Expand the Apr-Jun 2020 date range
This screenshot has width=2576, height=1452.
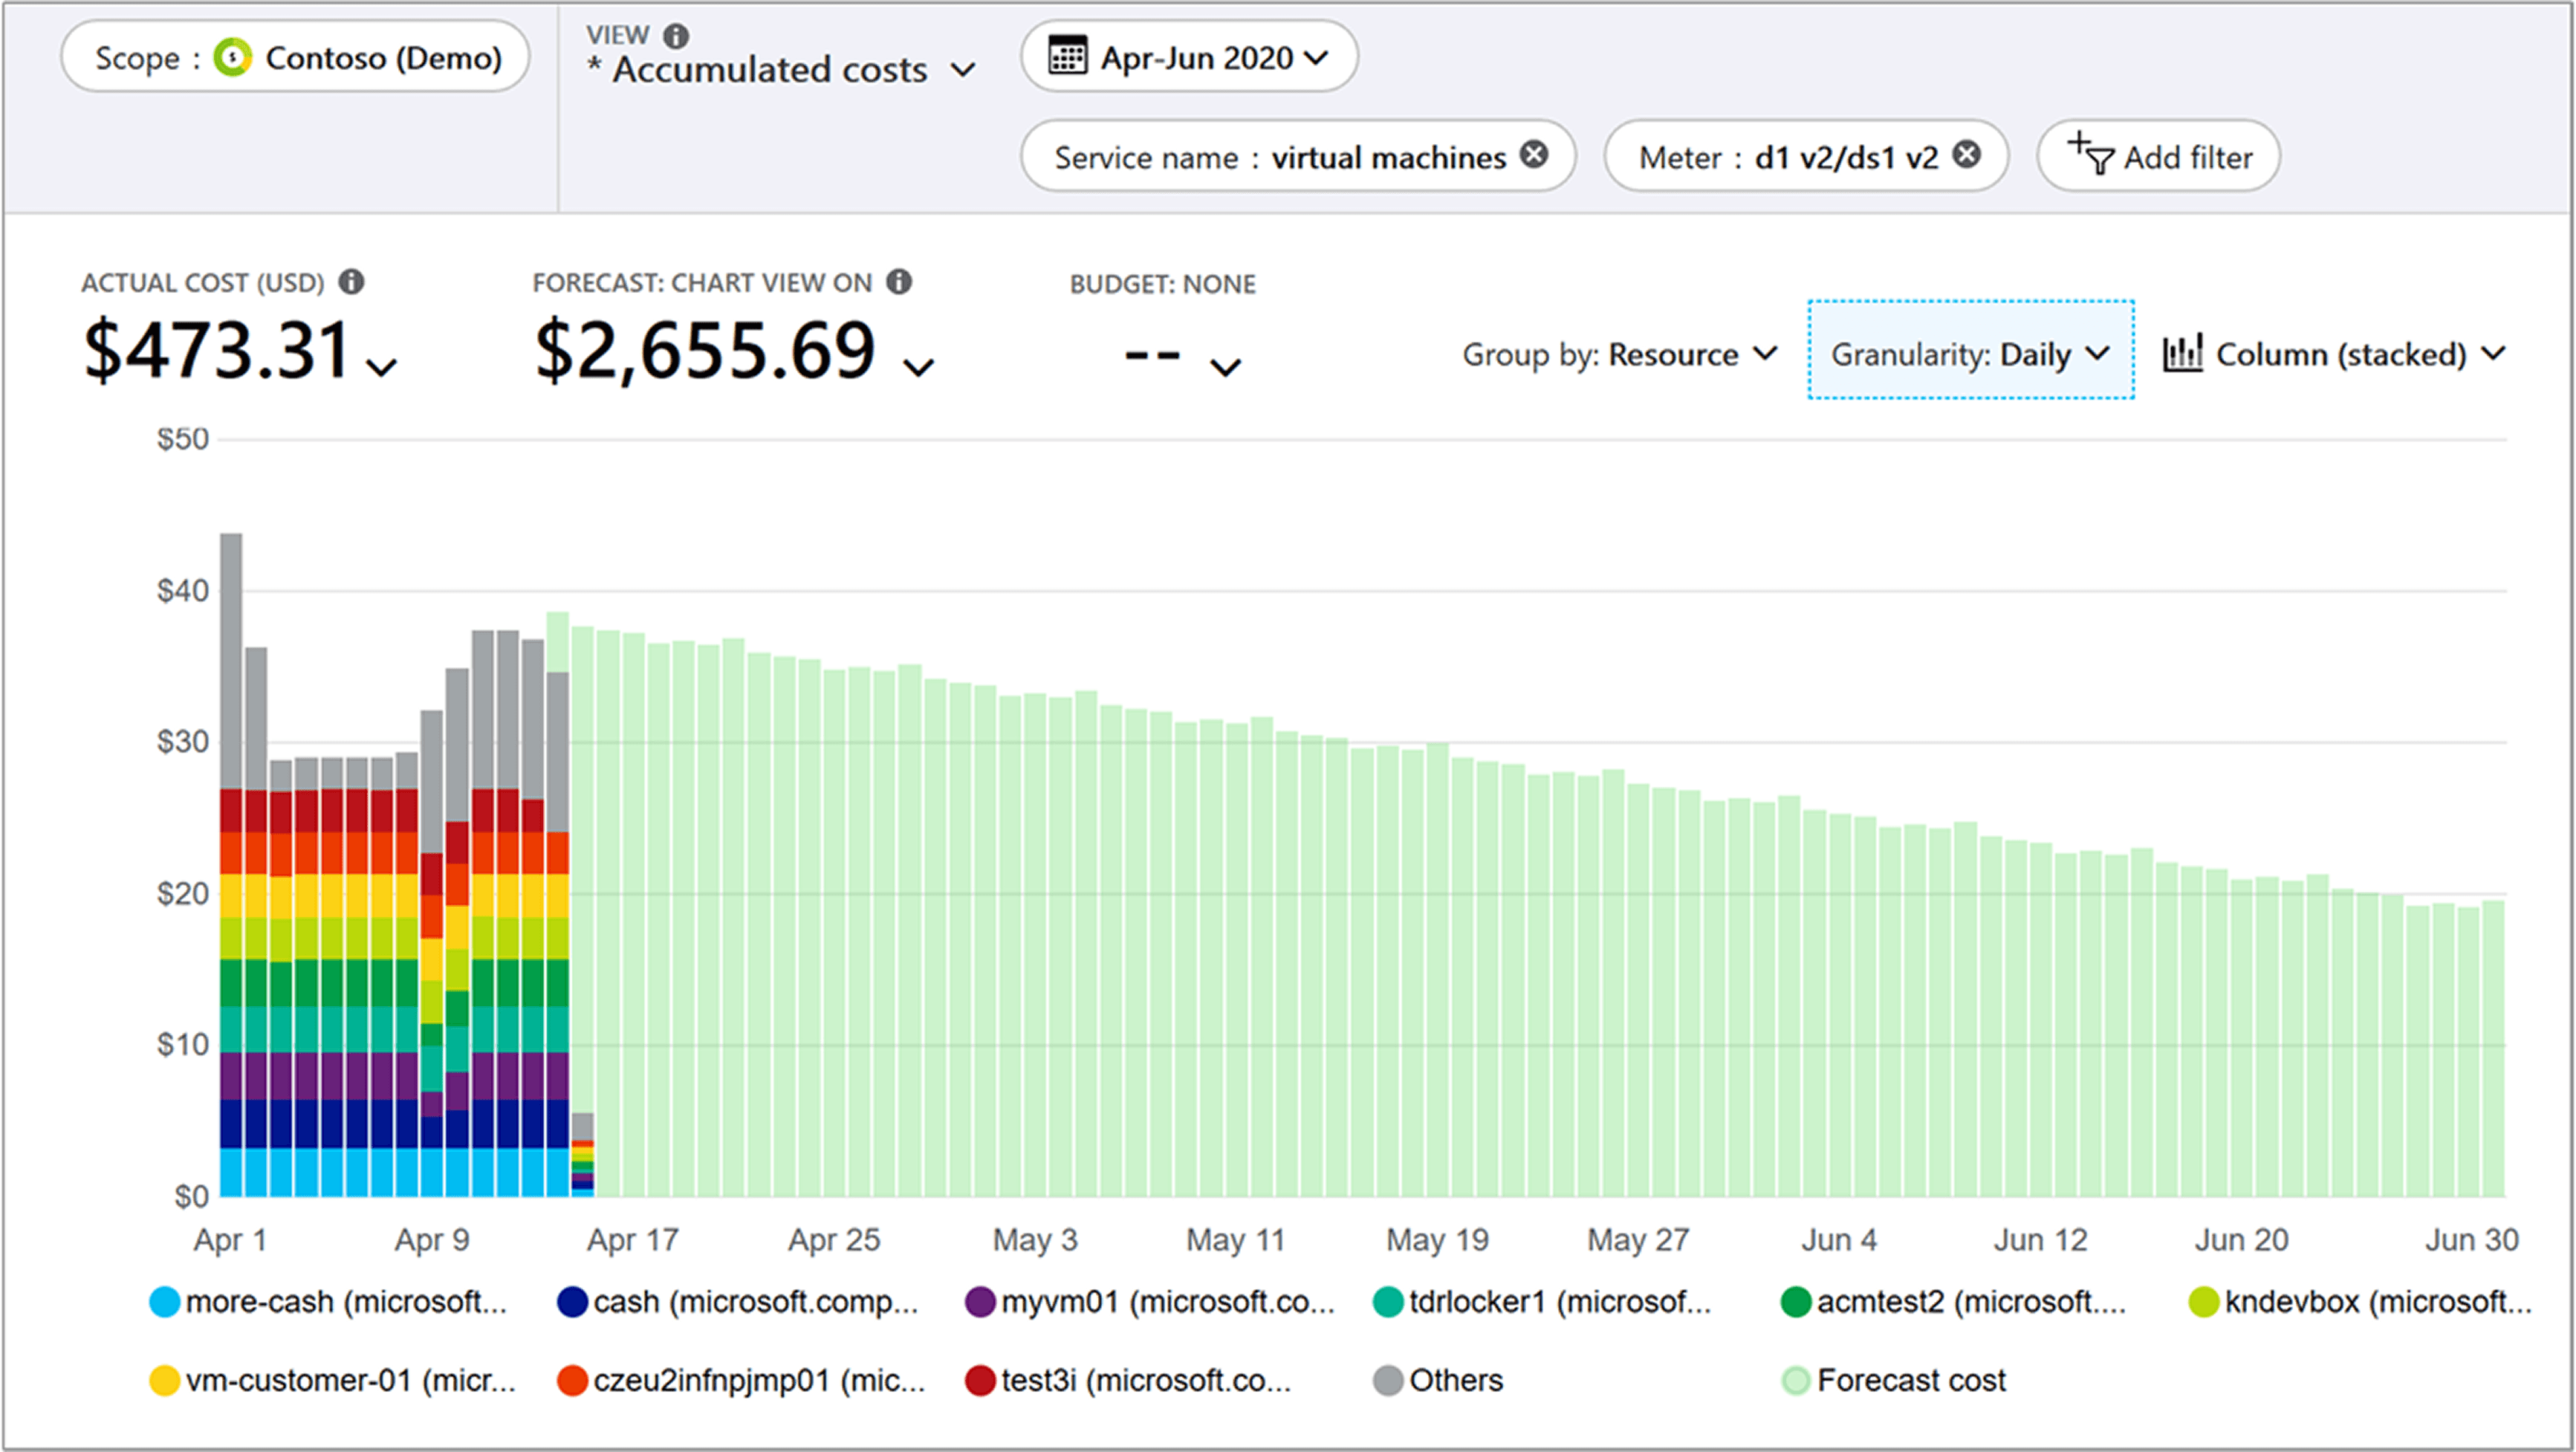click(x=1317, y=58)
